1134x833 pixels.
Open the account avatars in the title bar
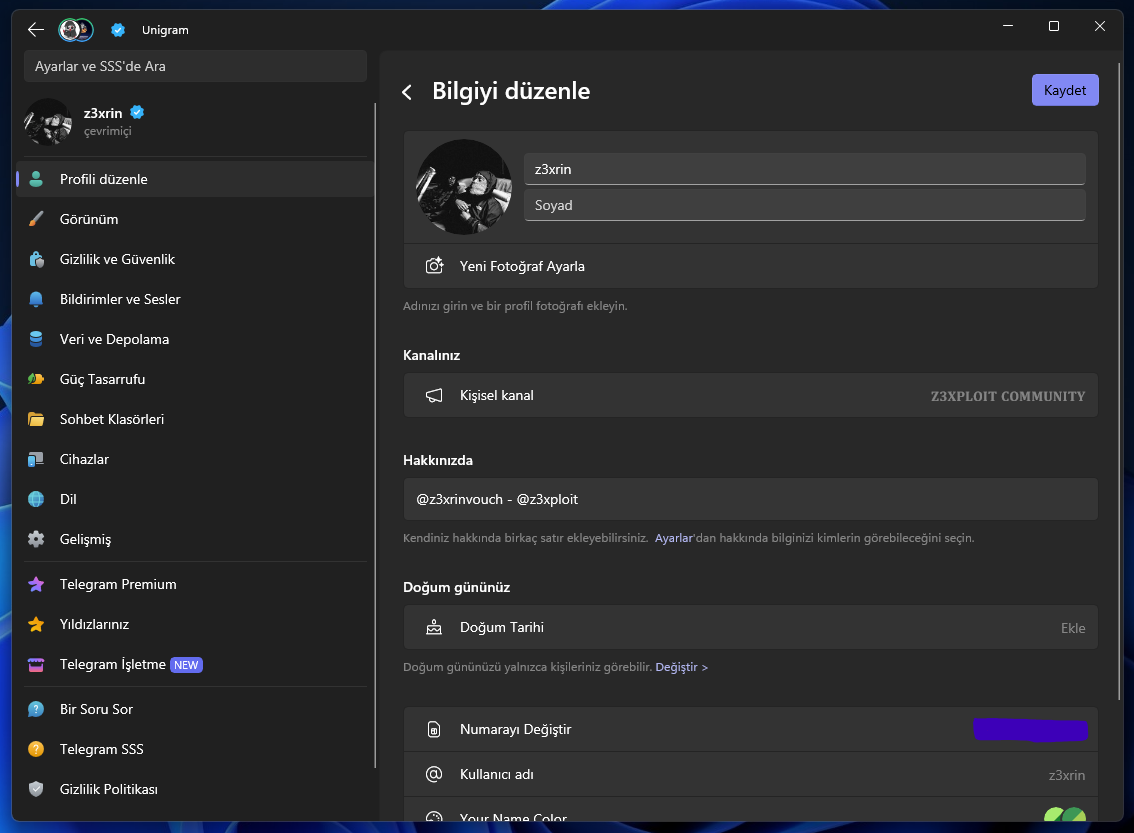coord(75,30)
